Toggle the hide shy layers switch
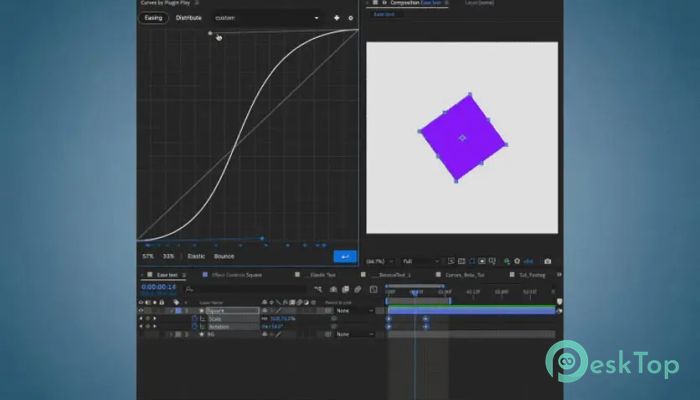 coord(333,290)
